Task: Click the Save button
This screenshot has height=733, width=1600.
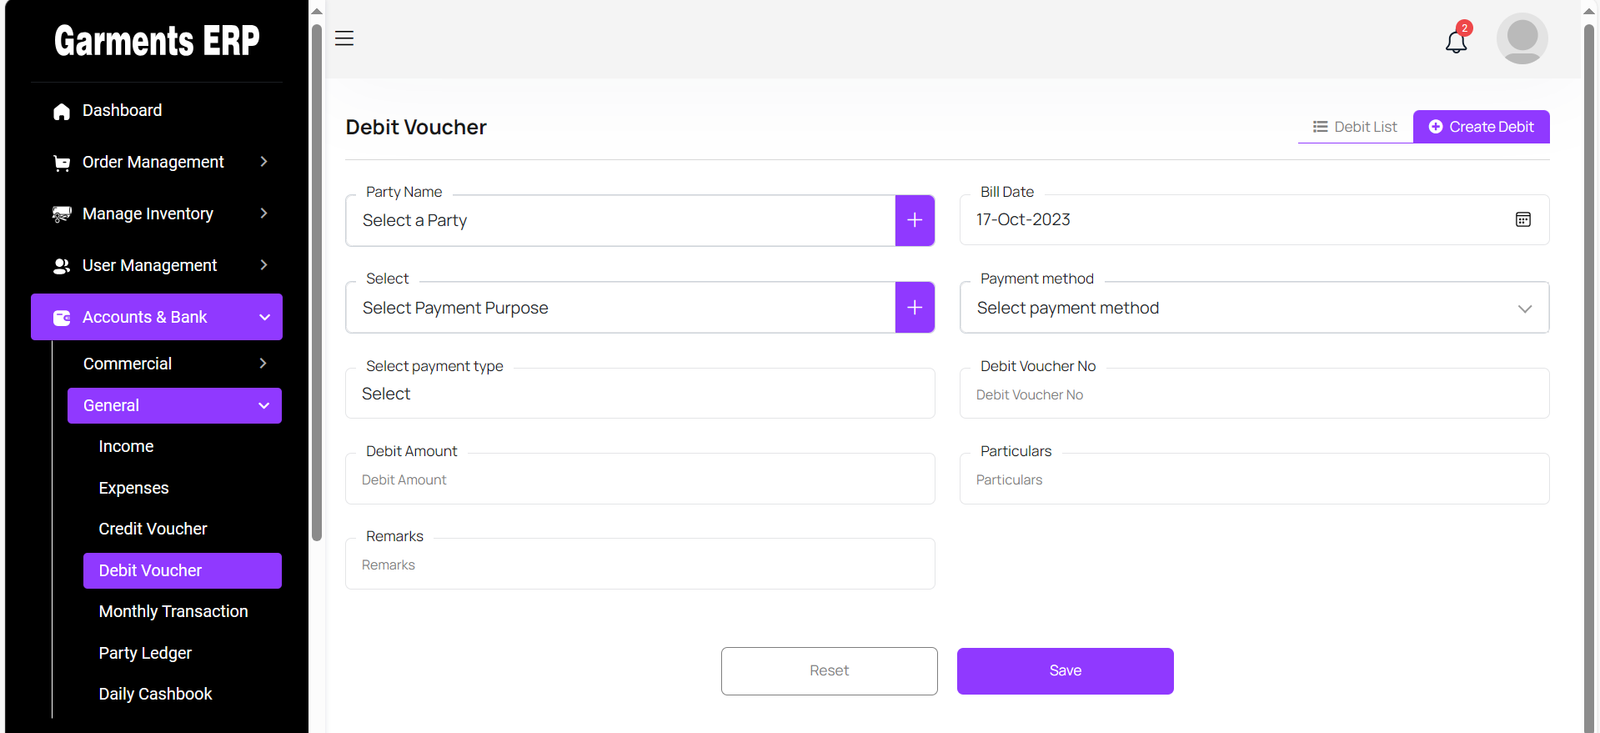Action: click(x=1064, y=671)
